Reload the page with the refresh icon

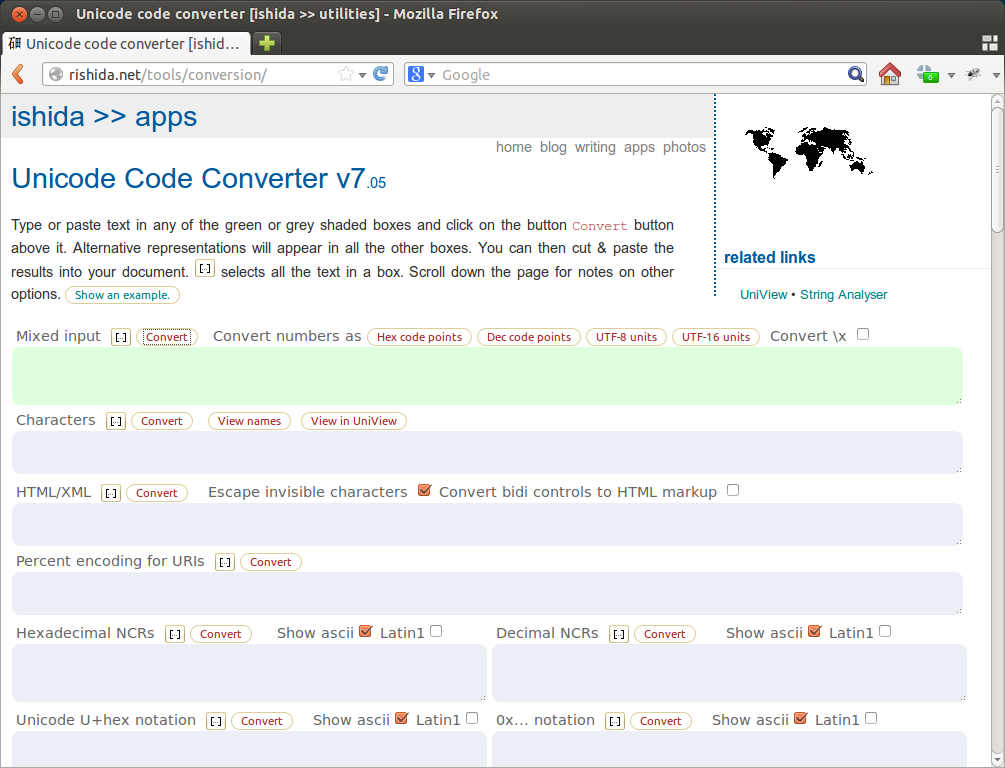(x=381, y=74)
